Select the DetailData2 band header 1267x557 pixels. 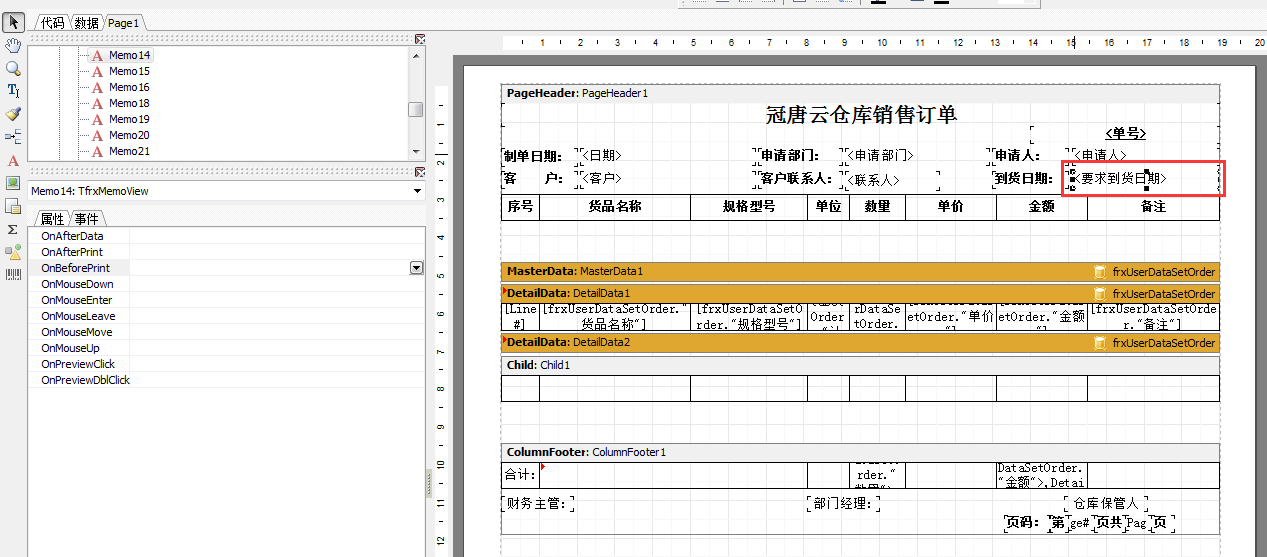pyautogui.click(x=860, y=342)
